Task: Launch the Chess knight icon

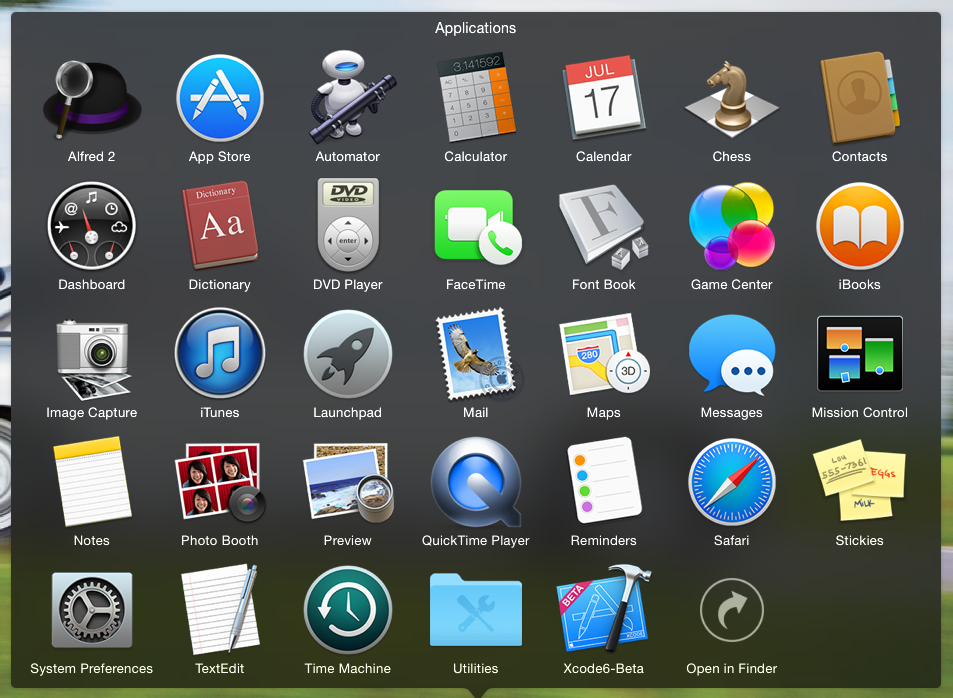Action: 731,98
